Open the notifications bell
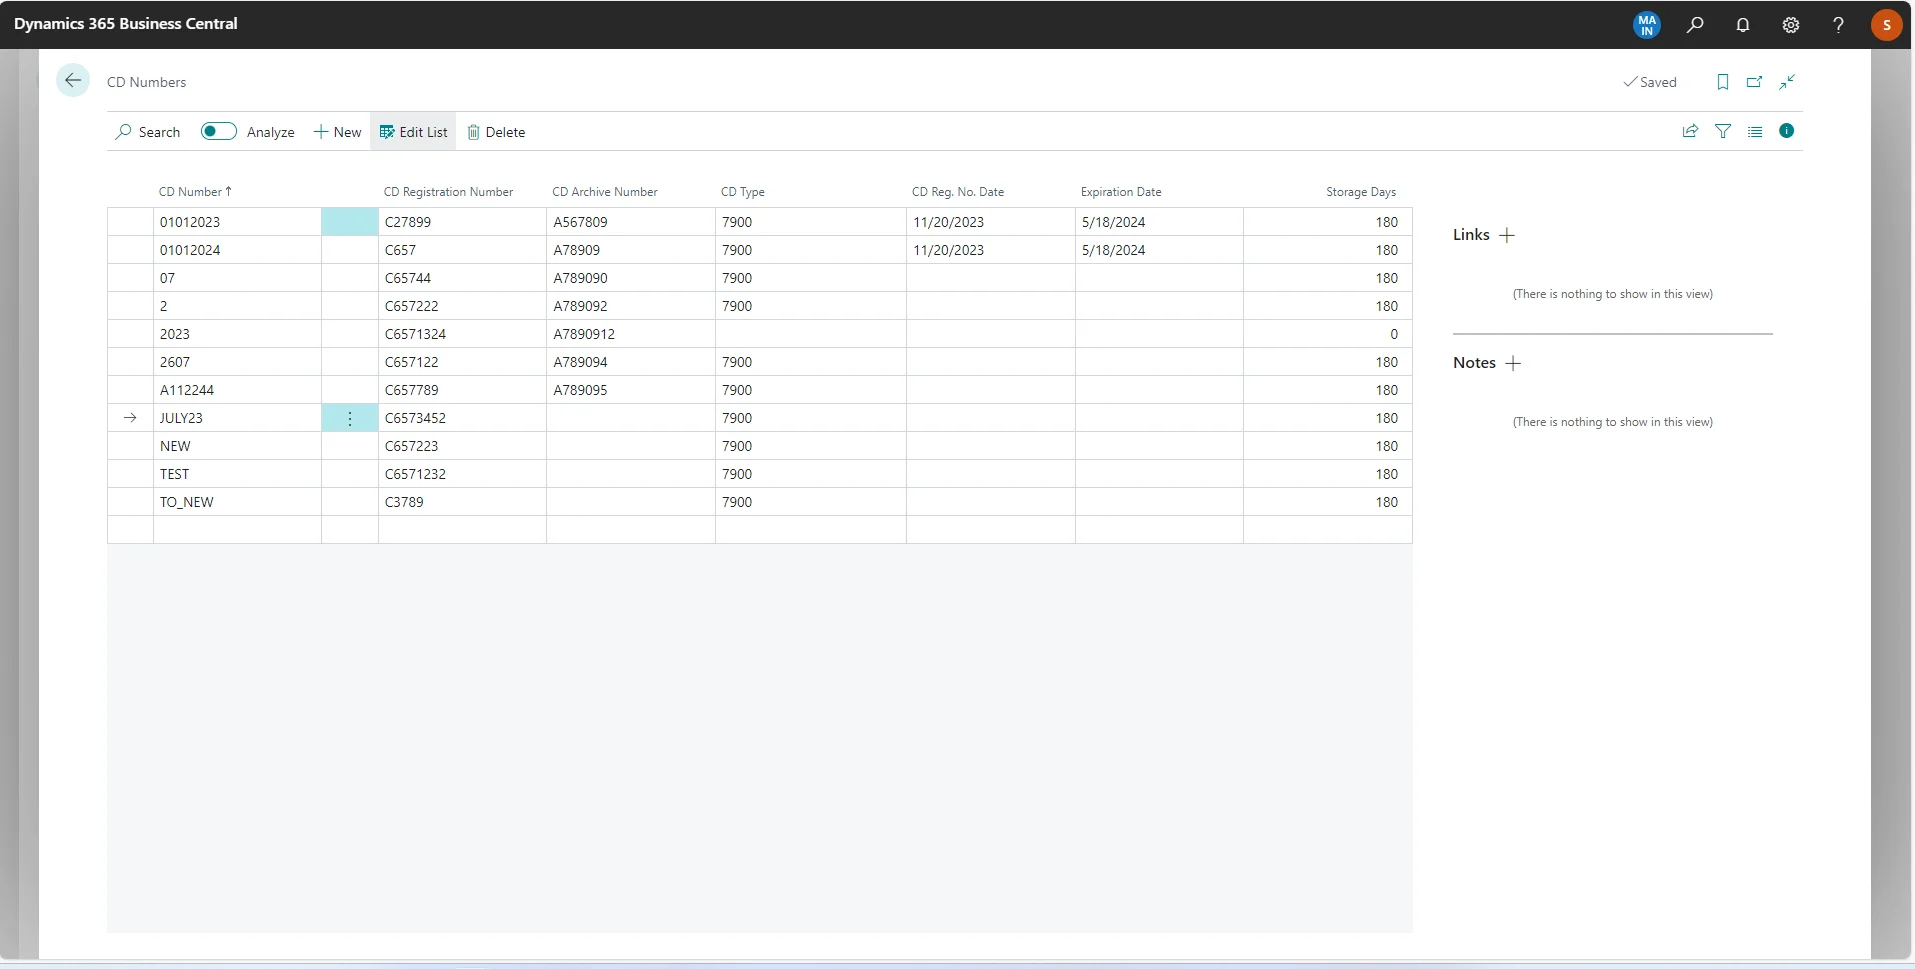This screenshot has height=969, width=1915. [x=1743, y=25]
